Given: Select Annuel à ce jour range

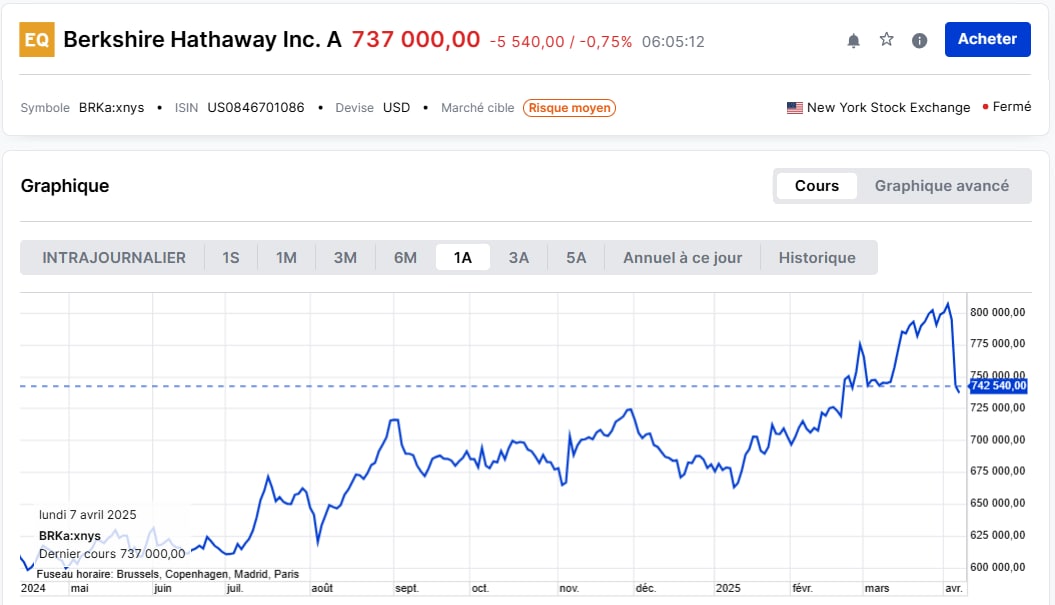Looking at the screenshot, I should [682, 258].
